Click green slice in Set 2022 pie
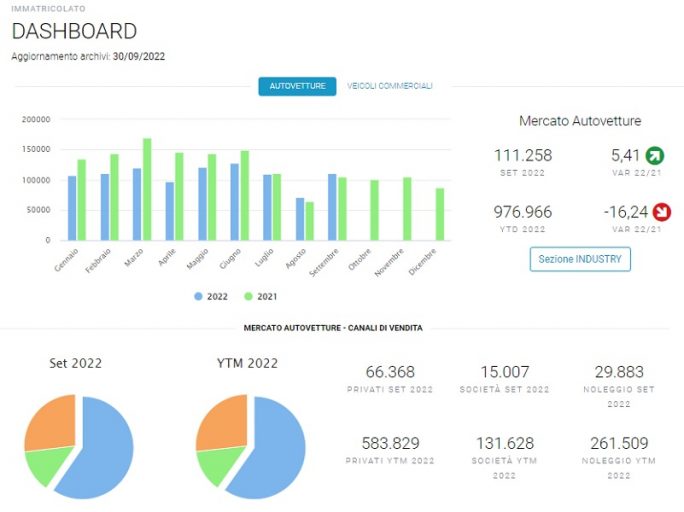This screenshot has width=684, height=512. click(x=47, y=466)
